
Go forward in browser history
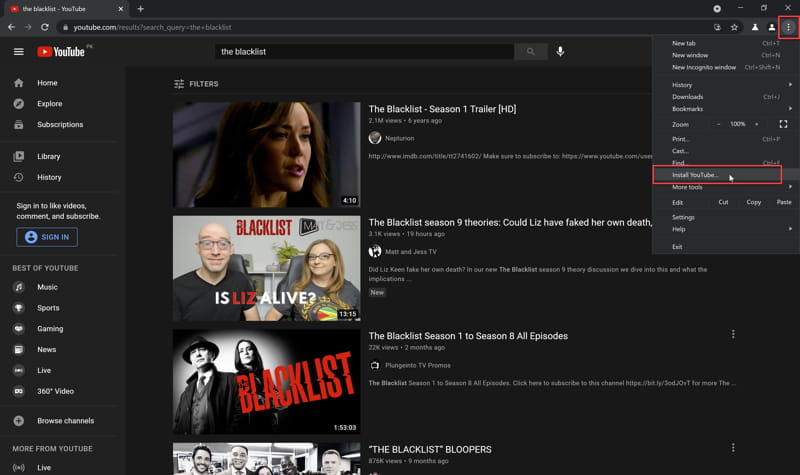[28, 27]
